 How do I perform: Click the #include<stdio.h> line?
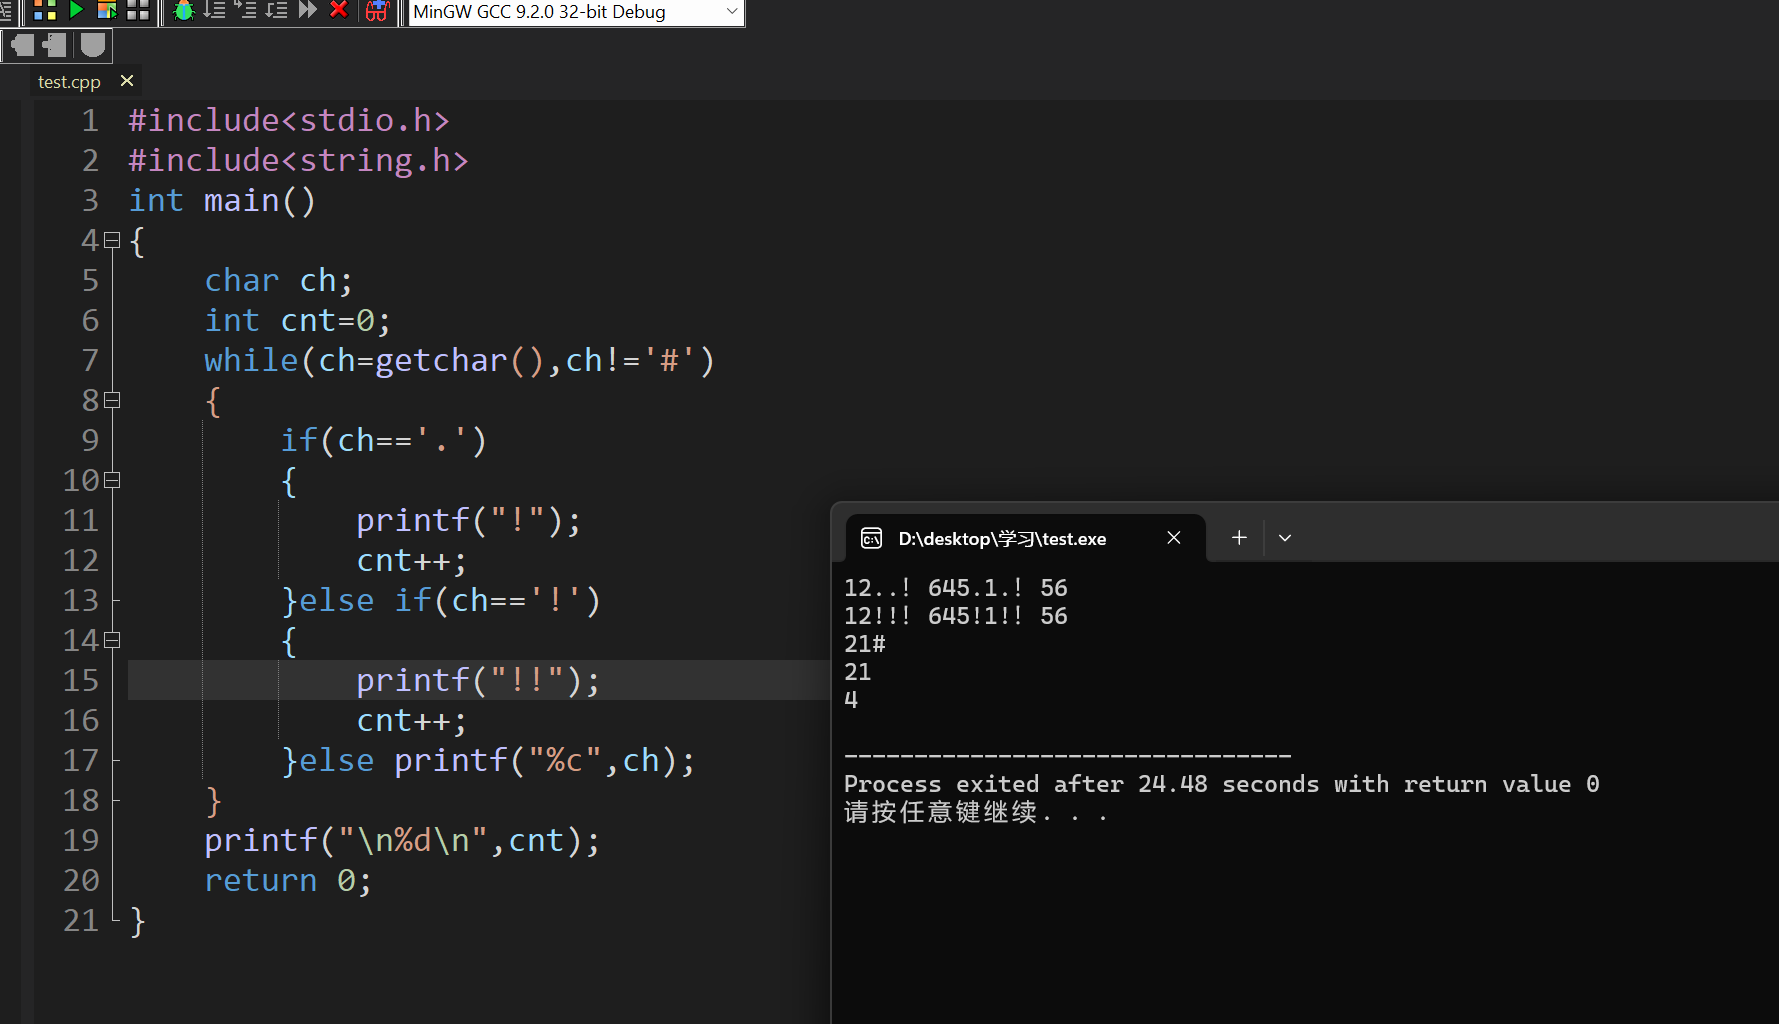[289, 120]
